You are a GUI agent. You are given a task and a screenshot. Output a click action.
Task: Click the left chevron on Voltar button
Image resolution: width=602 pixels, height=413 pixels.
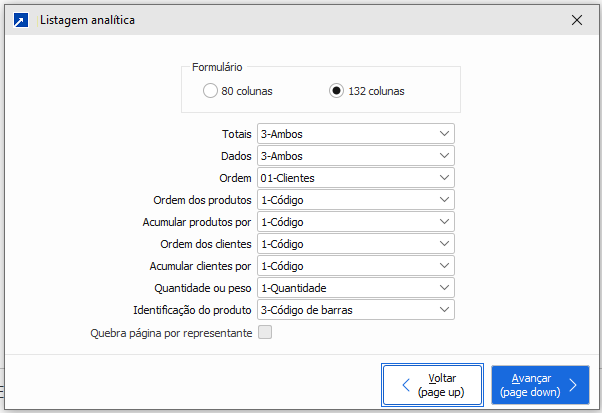click(406, 385)
